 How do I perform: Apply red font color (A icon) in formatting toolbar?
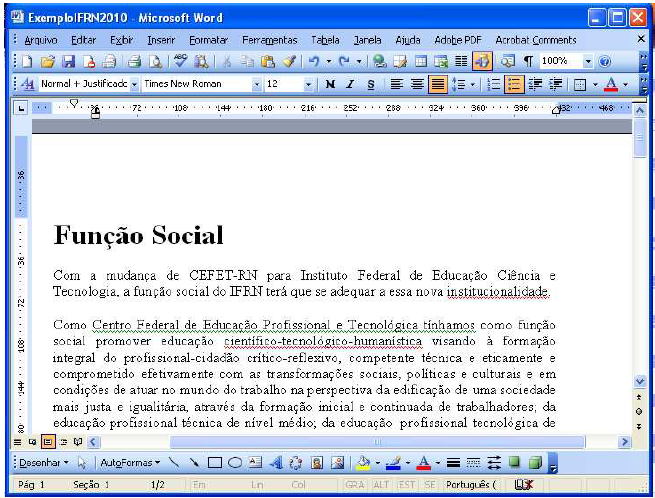point(611,84)
